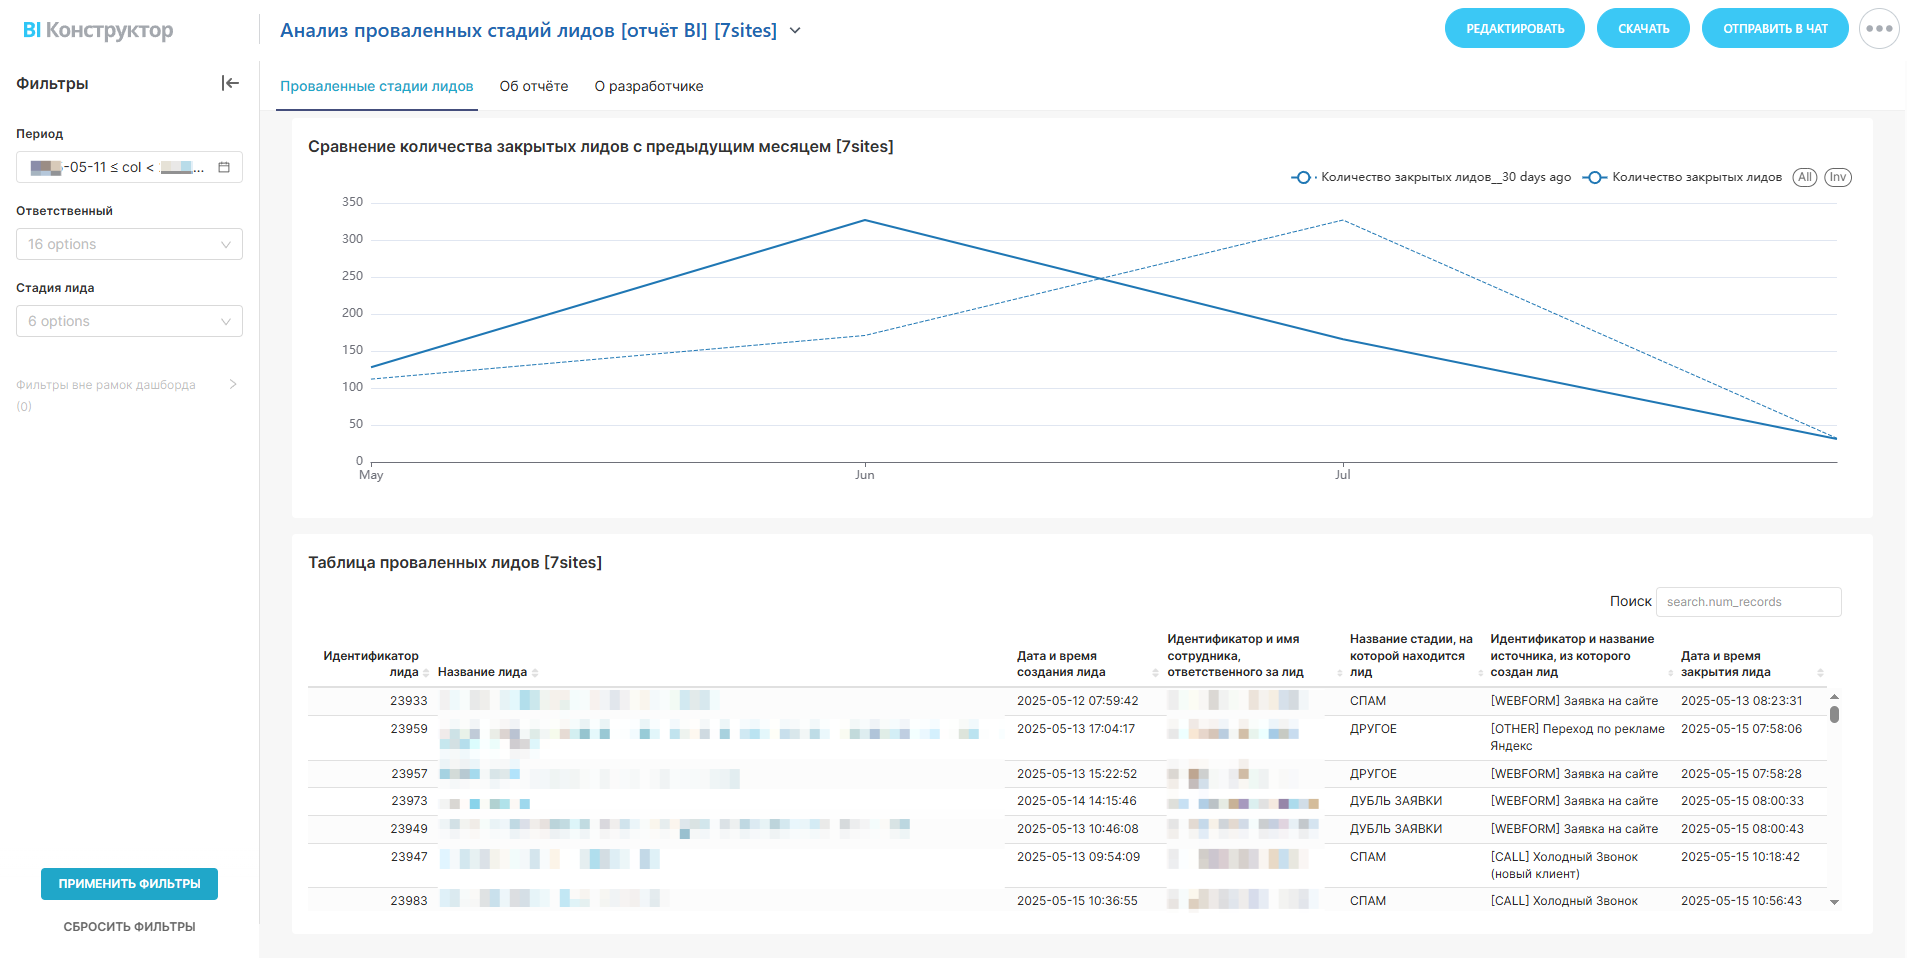Open the report title dropdown chevron
The image size is (1907, 958).
point(795,30)
